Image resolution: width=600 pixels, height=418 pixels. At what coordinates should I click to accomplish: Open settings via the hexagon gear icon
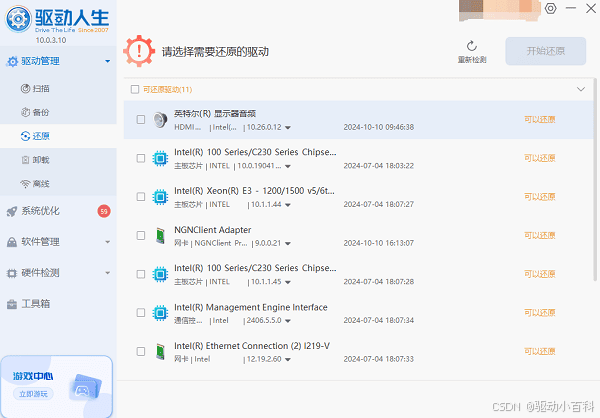pyautogui.click(x=550, y=8)
